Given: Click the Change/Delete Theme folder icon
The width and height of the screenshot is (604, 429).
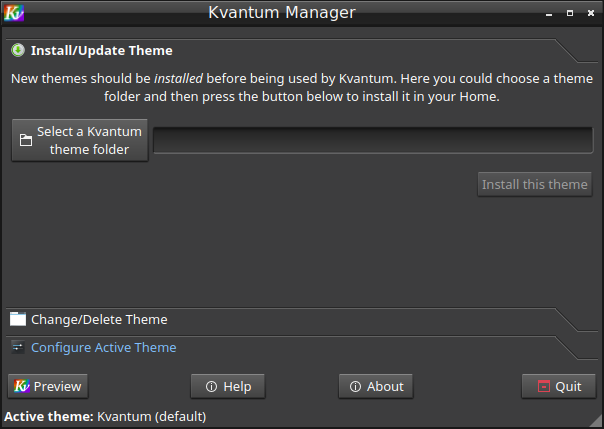Looking at the screenshot, I should (x=18, y=320).
